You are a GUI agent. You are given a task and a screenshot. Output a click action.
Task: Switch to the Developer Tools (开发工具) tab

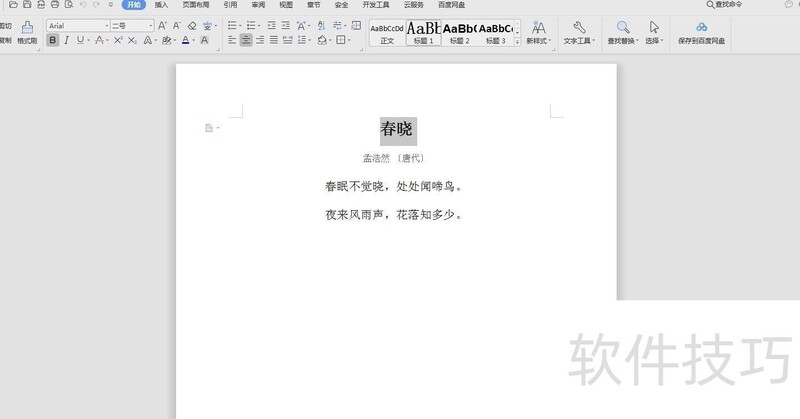point(376,5)
